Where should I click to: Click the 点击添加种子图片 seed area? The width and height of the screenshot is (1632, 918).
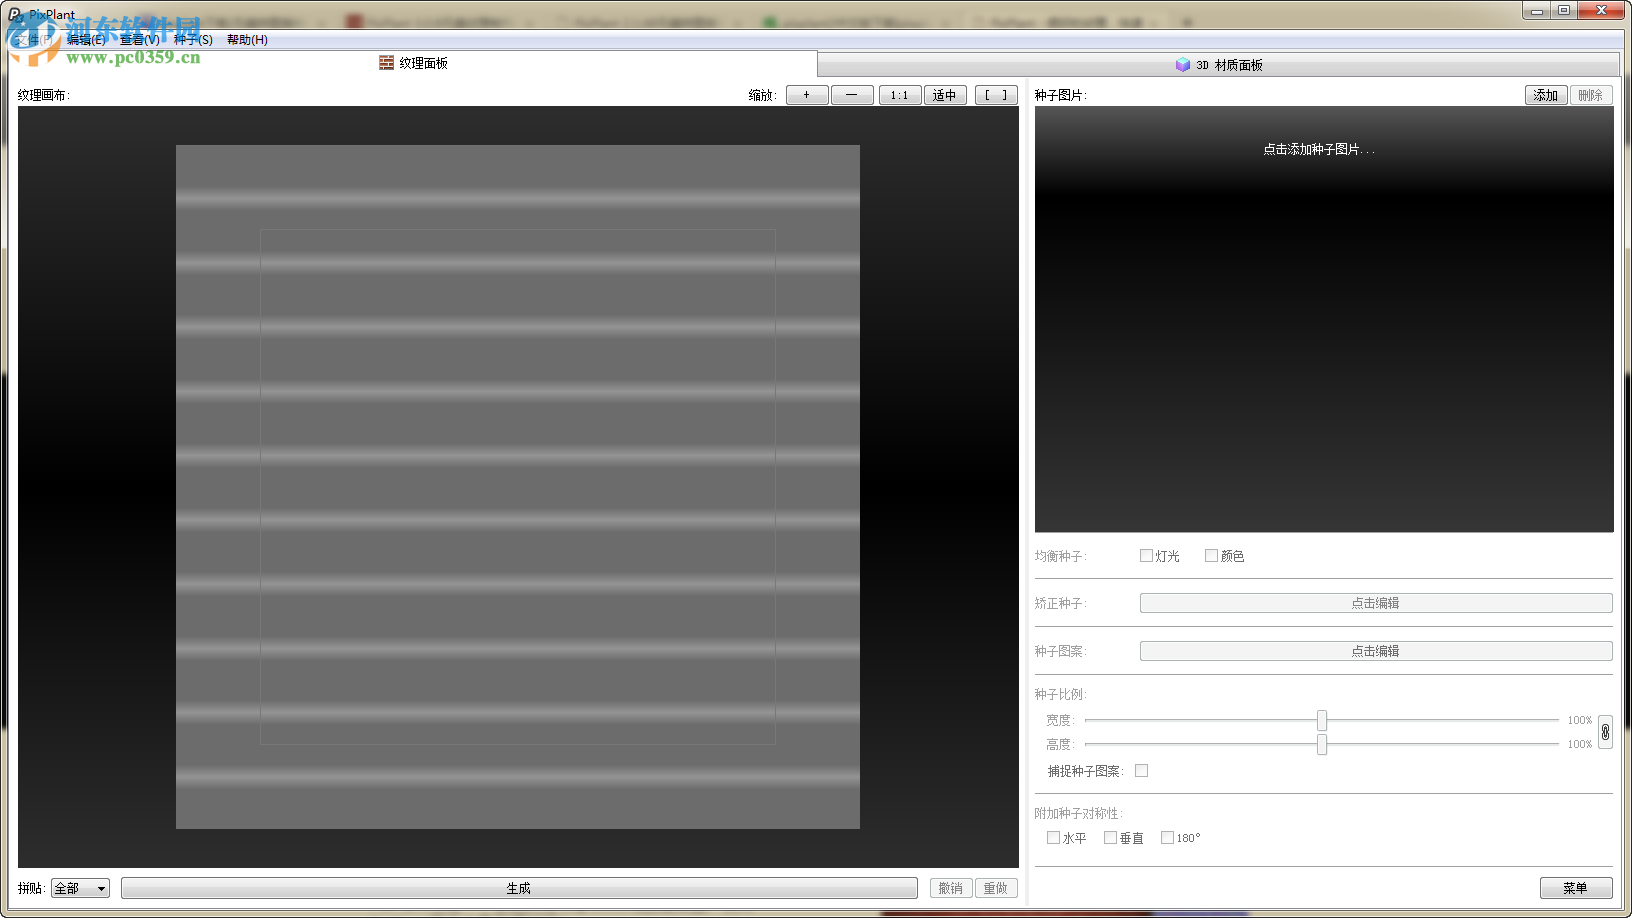click(x=1324, y=319)
